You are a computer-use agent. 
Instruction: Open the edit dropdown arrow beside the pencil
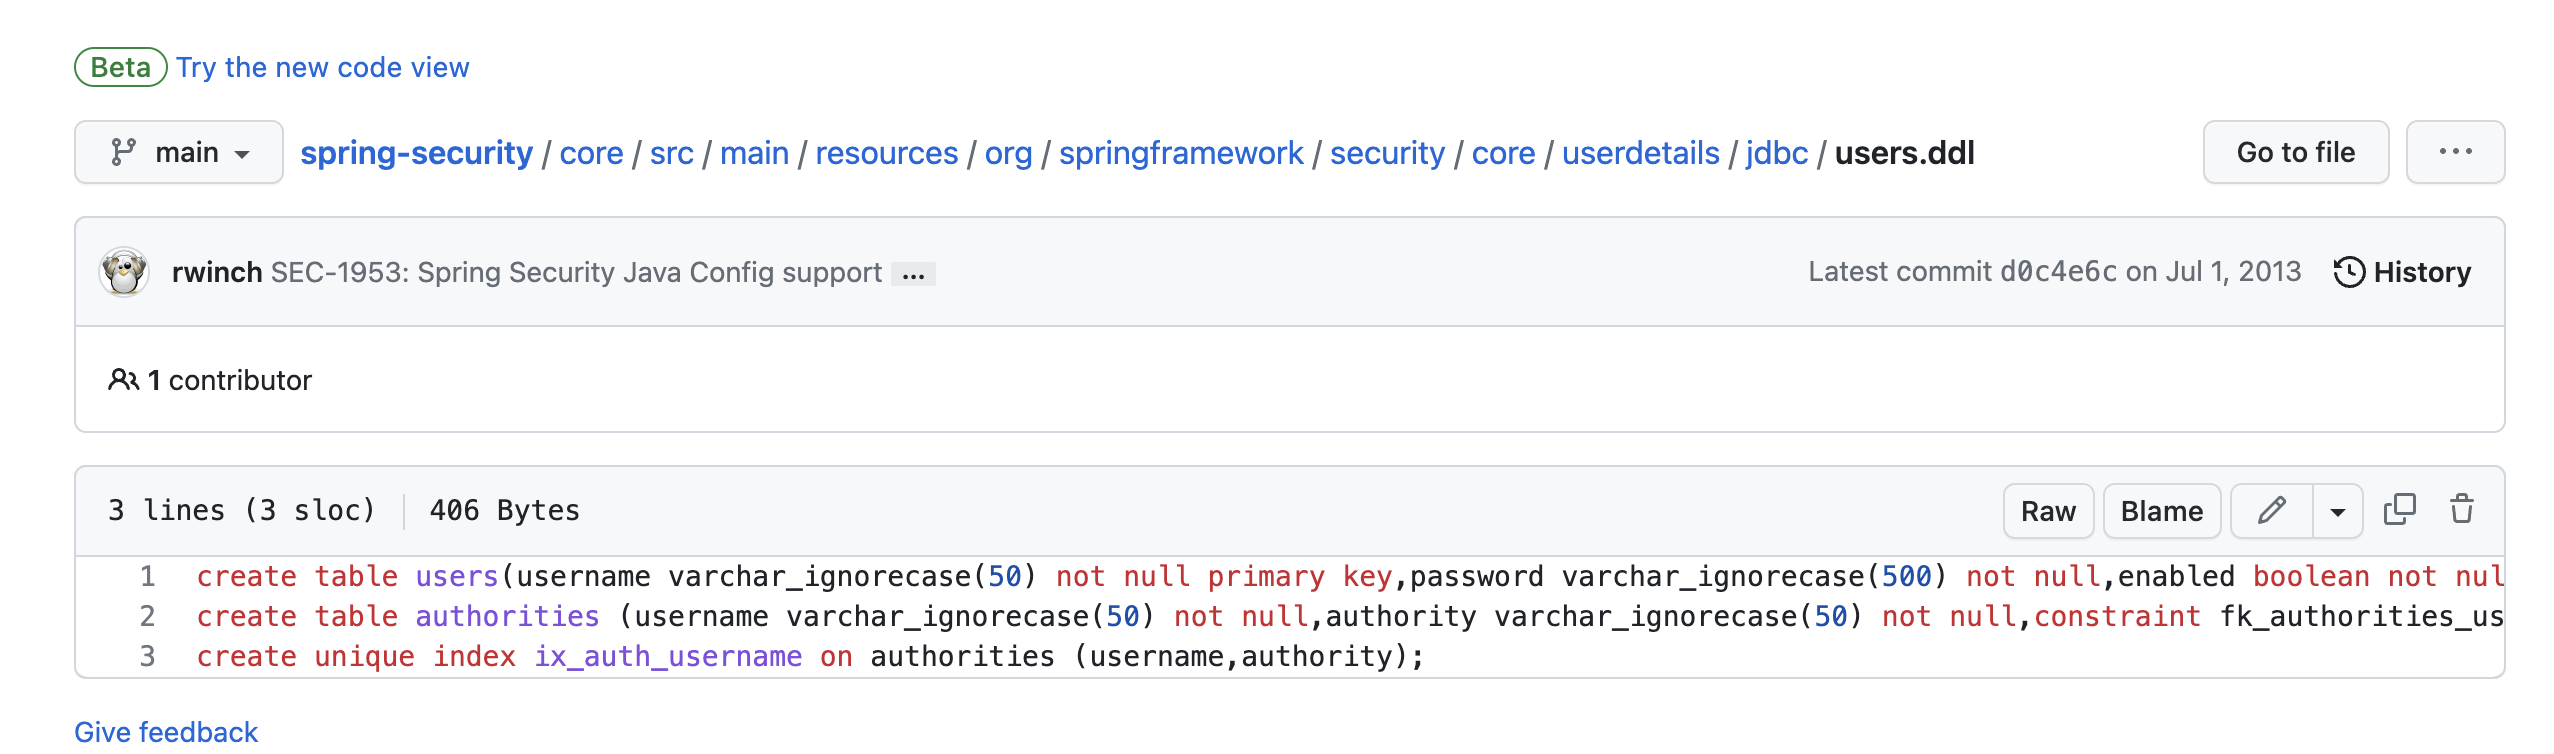coord(2336,510)
